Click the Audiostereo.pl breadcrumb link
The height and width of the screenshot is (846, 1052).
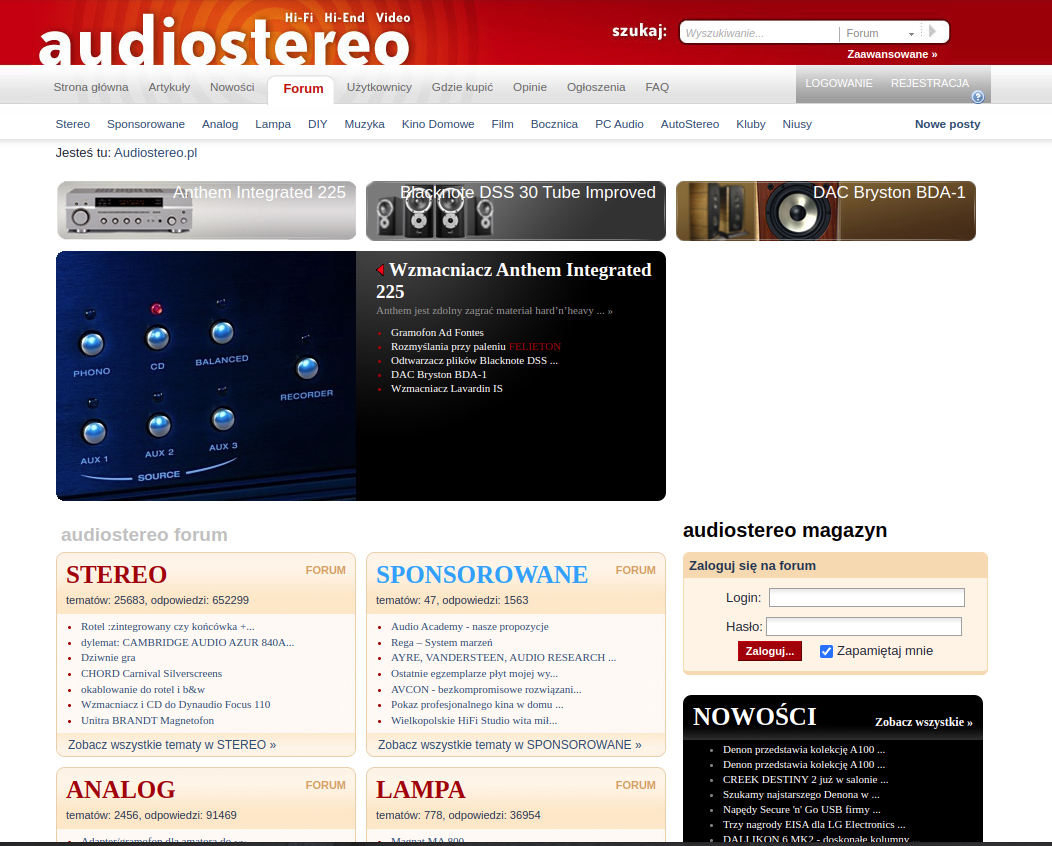pyautogui.click(x=156, y=153)
